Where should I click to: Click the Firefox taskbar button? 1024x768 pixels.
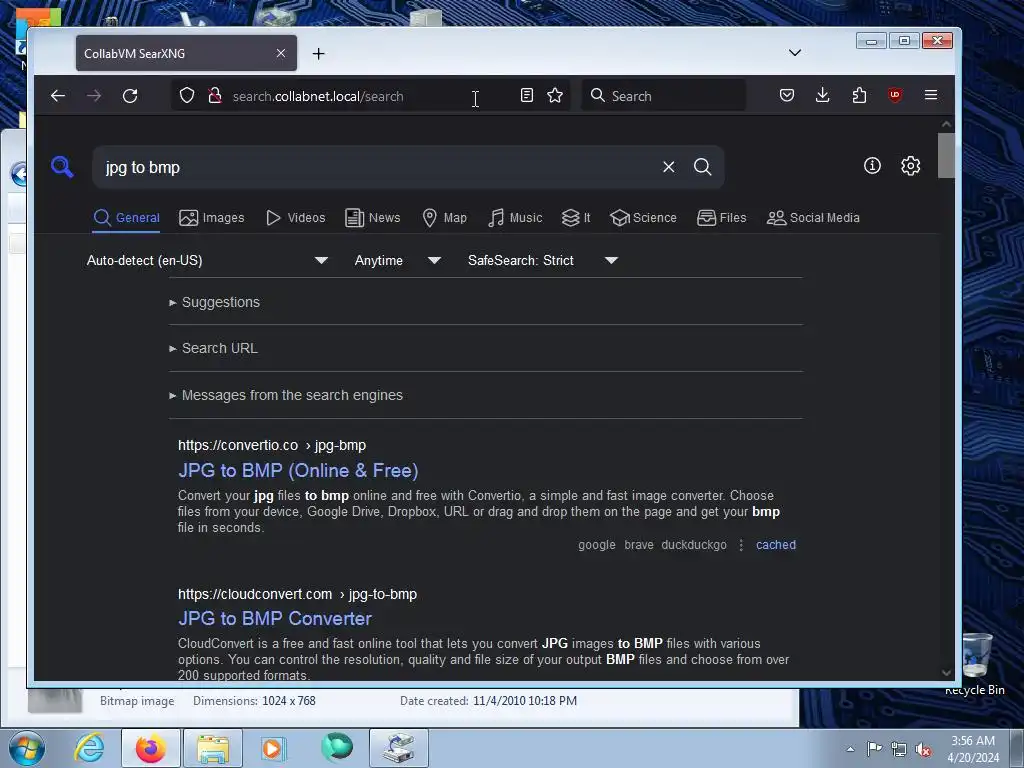151,748
